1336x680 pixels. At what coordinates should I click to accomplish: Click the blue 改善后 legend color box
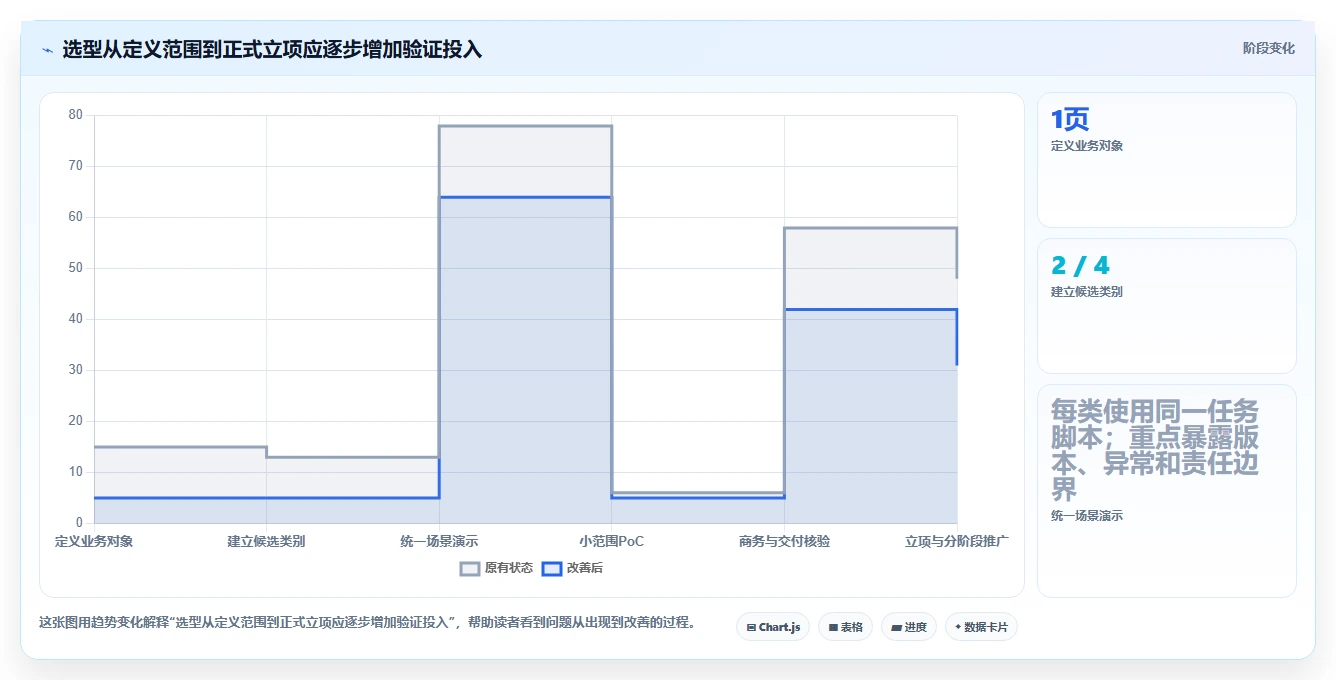point(551,568)
